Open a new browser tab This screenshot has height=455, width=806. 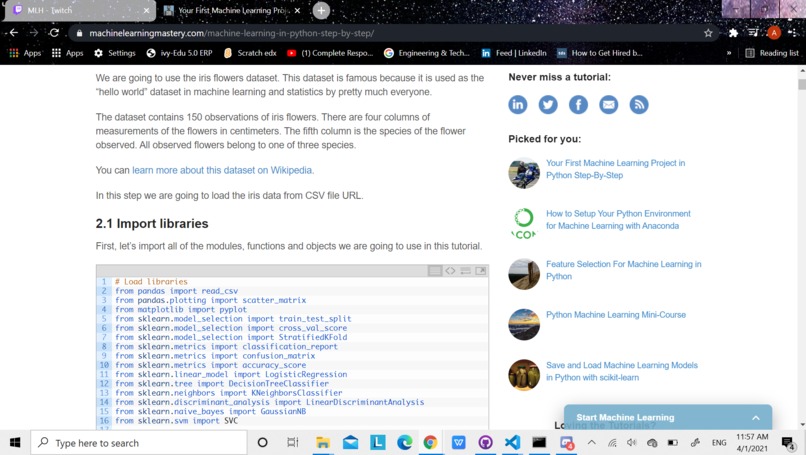(x=321, y=10)
